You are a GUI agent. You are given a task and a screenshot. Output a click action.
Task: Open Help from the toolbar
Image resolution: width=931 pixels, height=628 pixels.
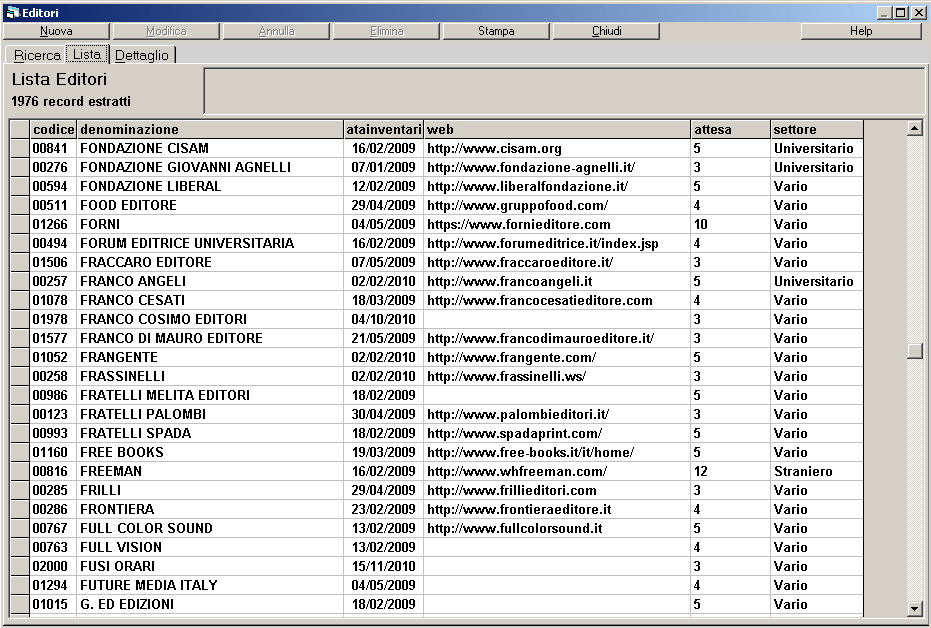click(860, 31)
